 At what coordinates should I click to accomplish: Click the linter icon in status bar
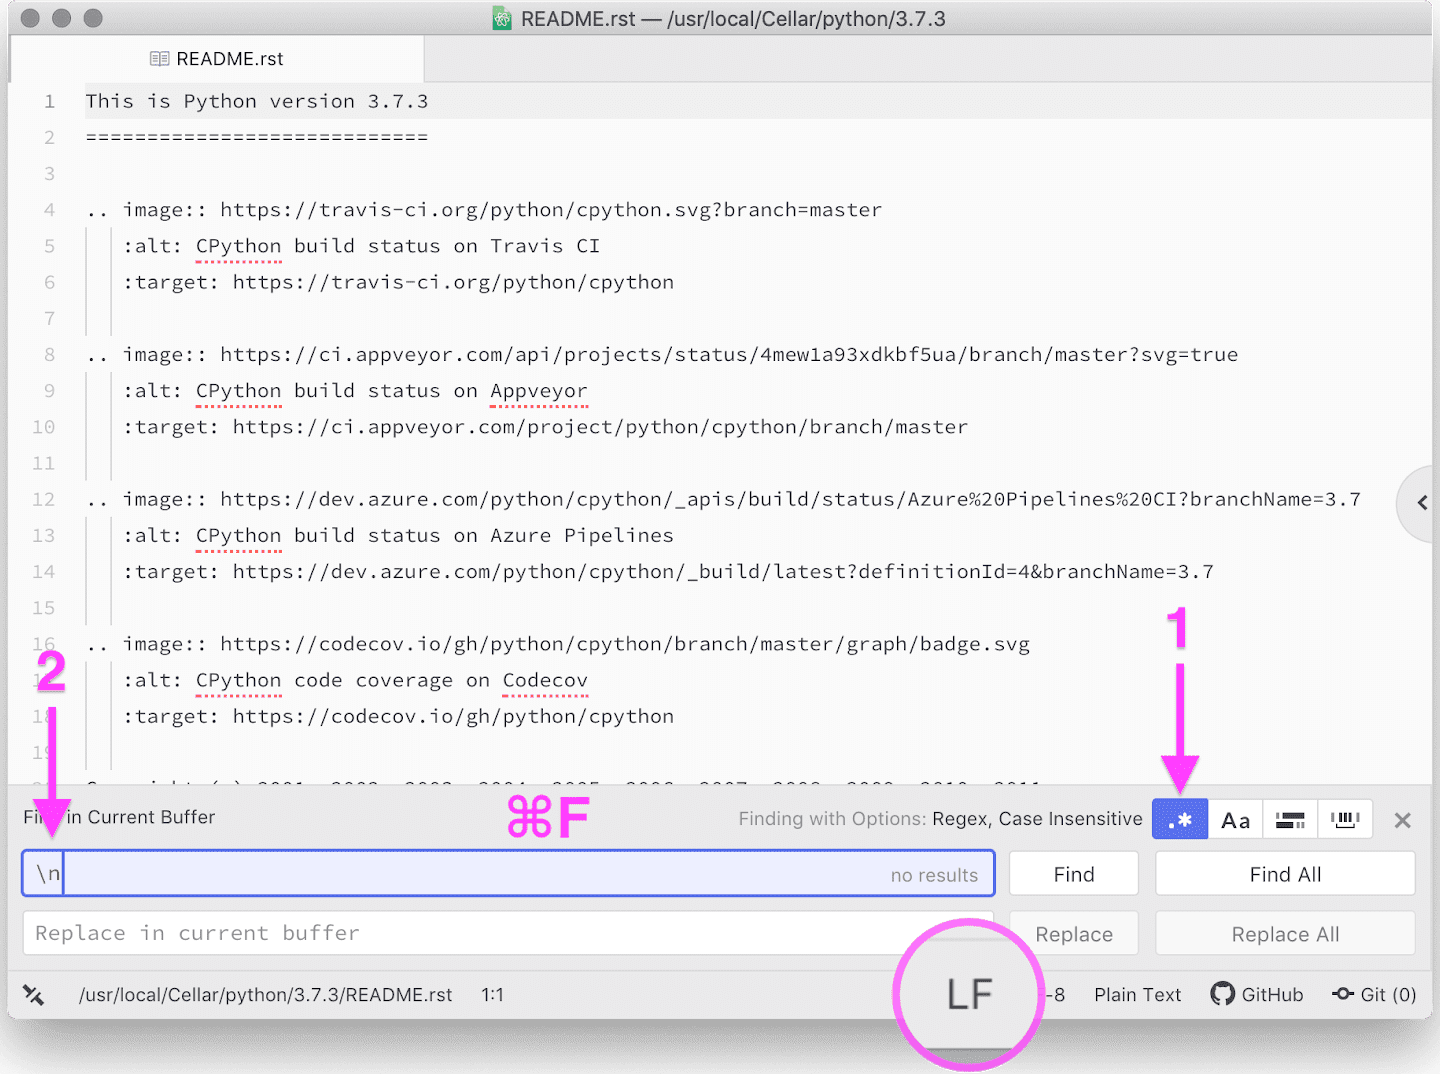click(x=34, y=995)
